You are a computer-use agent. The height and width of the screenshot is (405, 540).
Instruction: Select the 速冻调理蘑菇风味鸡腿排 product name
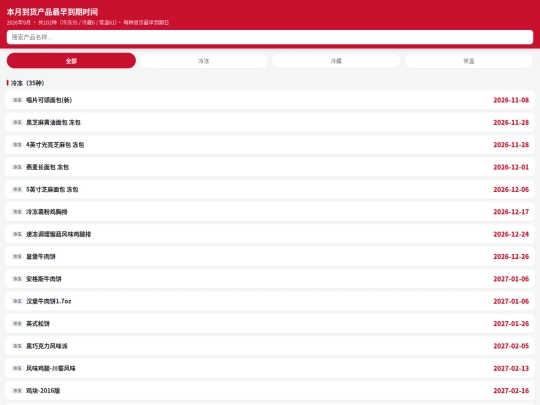coord(59,234)
